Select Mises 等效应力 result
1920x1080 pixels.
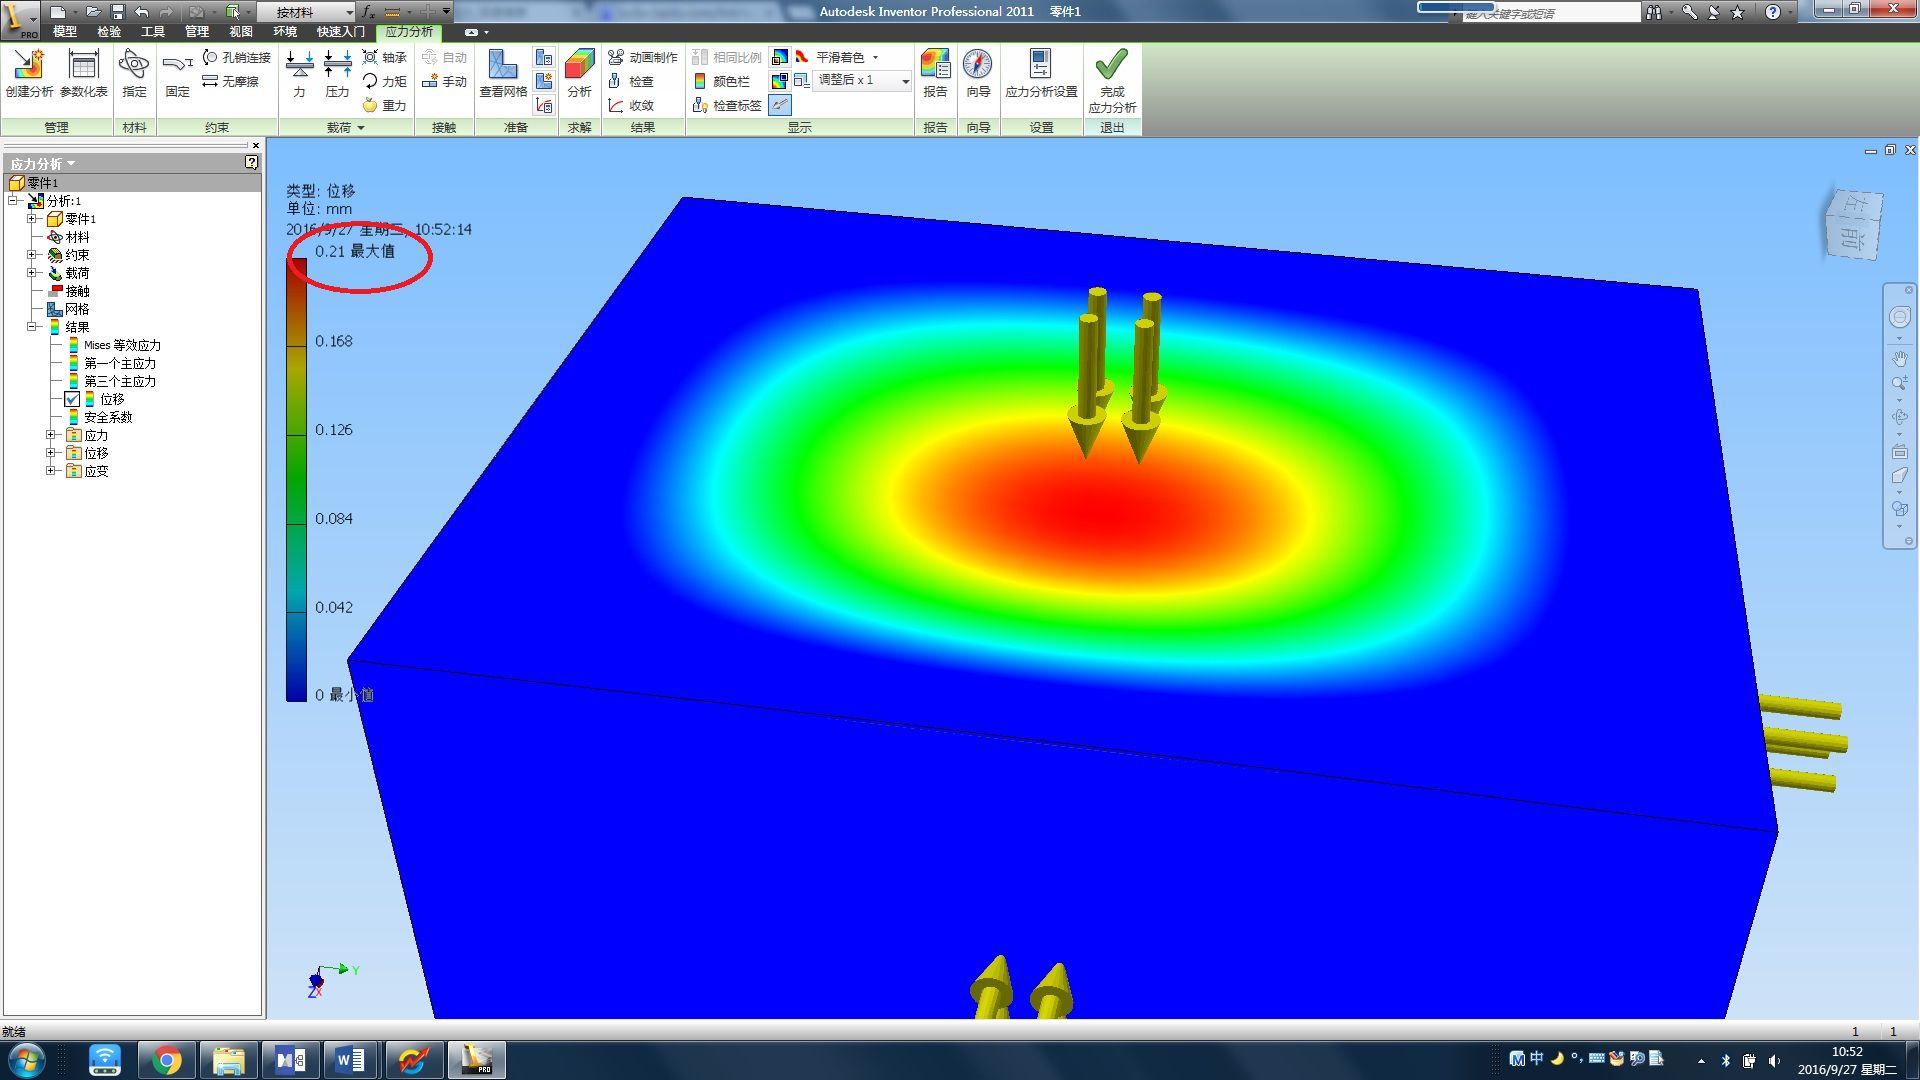(x=121, y=345)
